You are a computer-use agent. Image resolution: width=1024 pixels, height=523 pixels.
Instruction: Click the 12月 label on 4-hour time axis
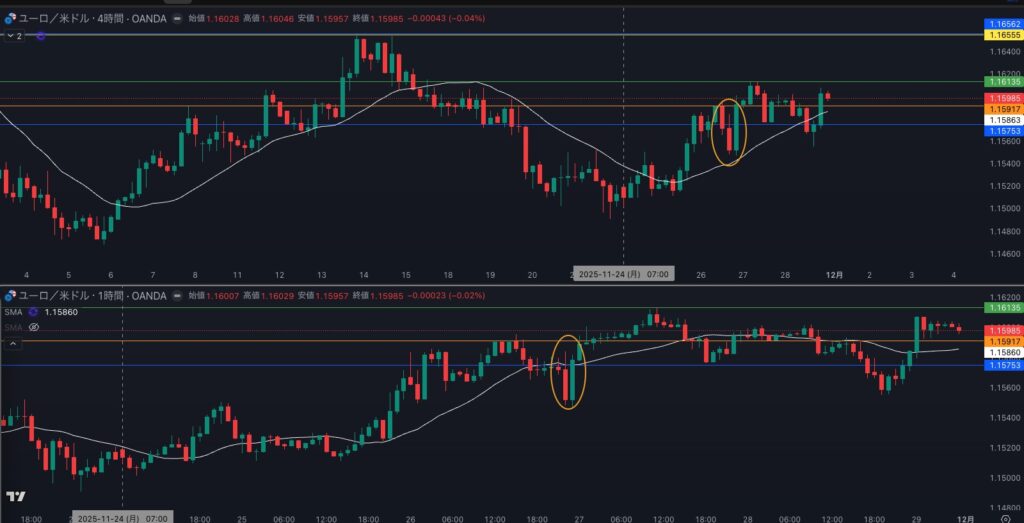coord(835,275)
